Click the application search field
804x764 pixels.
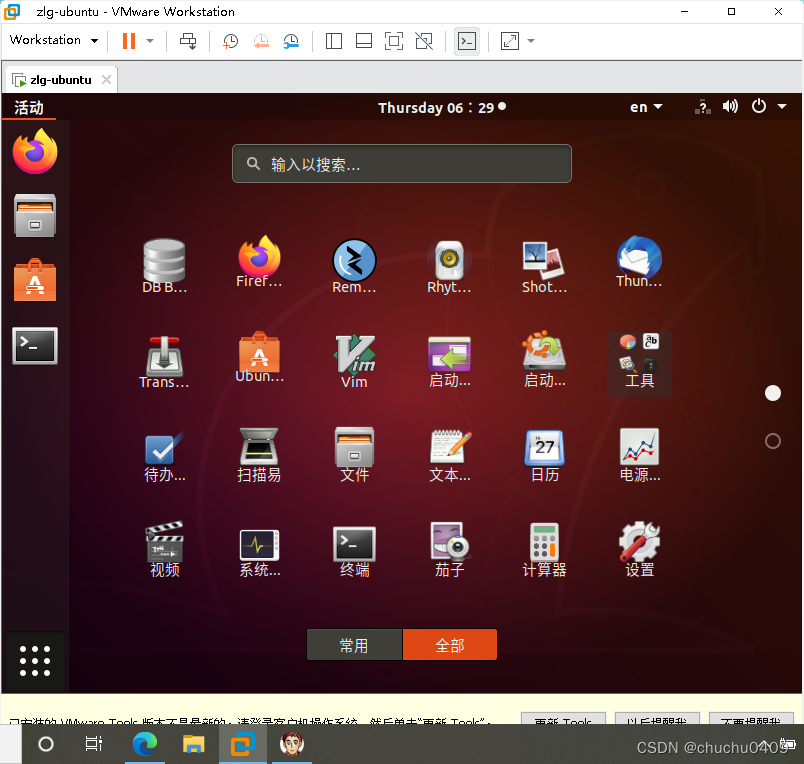(x=402, y=164)
